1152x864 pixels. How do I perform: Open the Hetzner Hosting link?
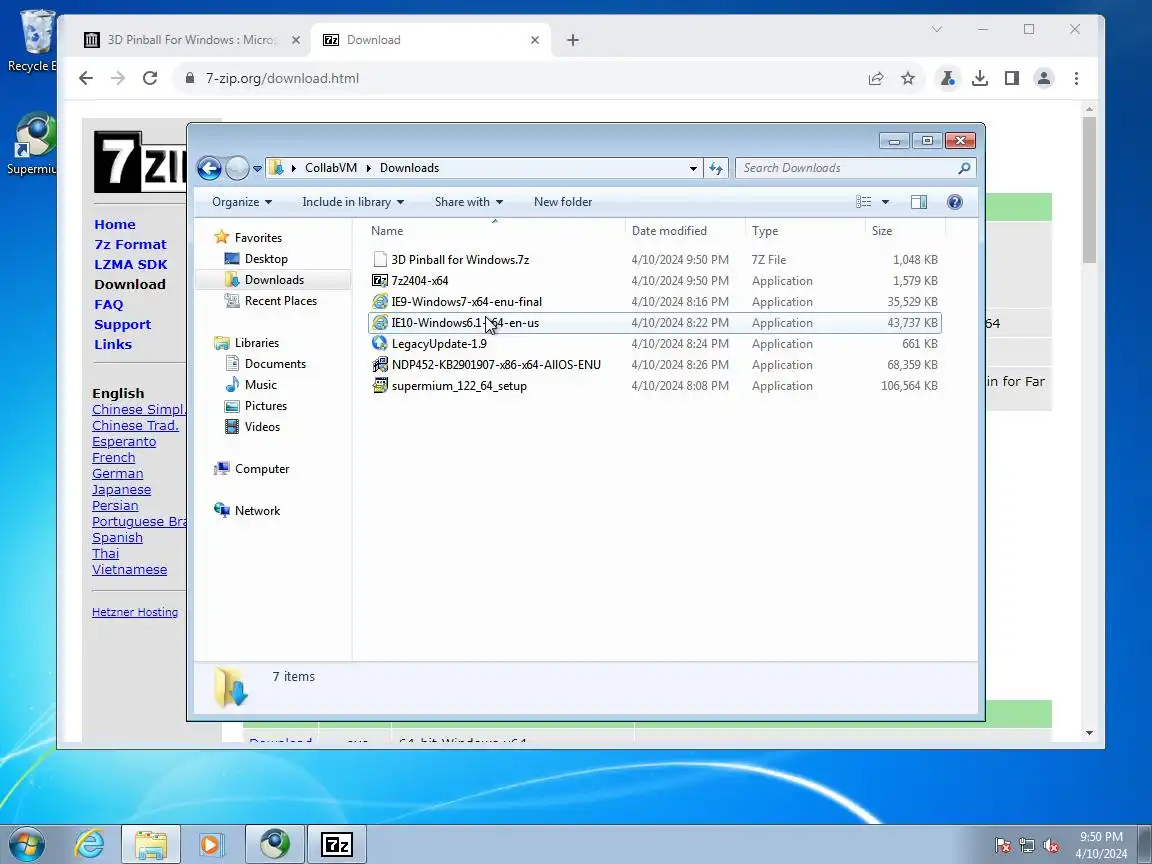[x=134, y=612]
